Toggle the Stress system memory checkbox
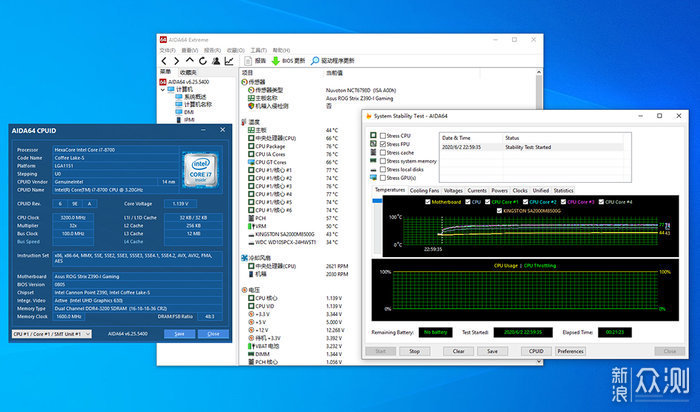The image size is (700, 412). tap(383, 161)
